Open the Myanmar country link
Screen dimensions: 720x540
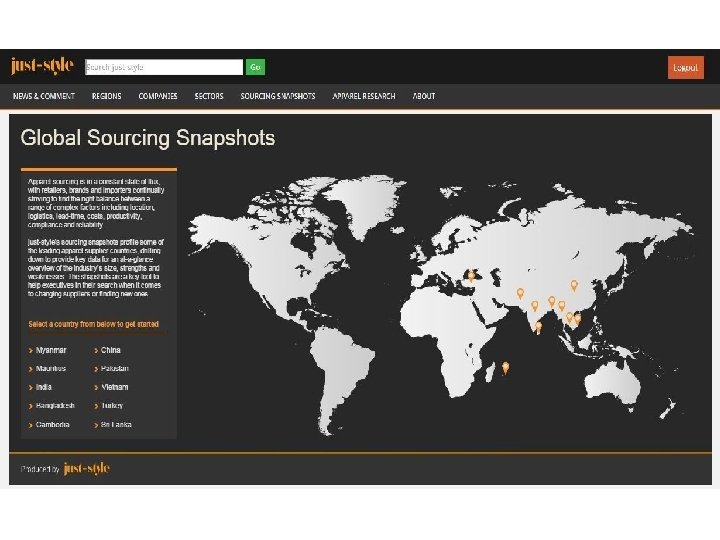tap(51, 350)
